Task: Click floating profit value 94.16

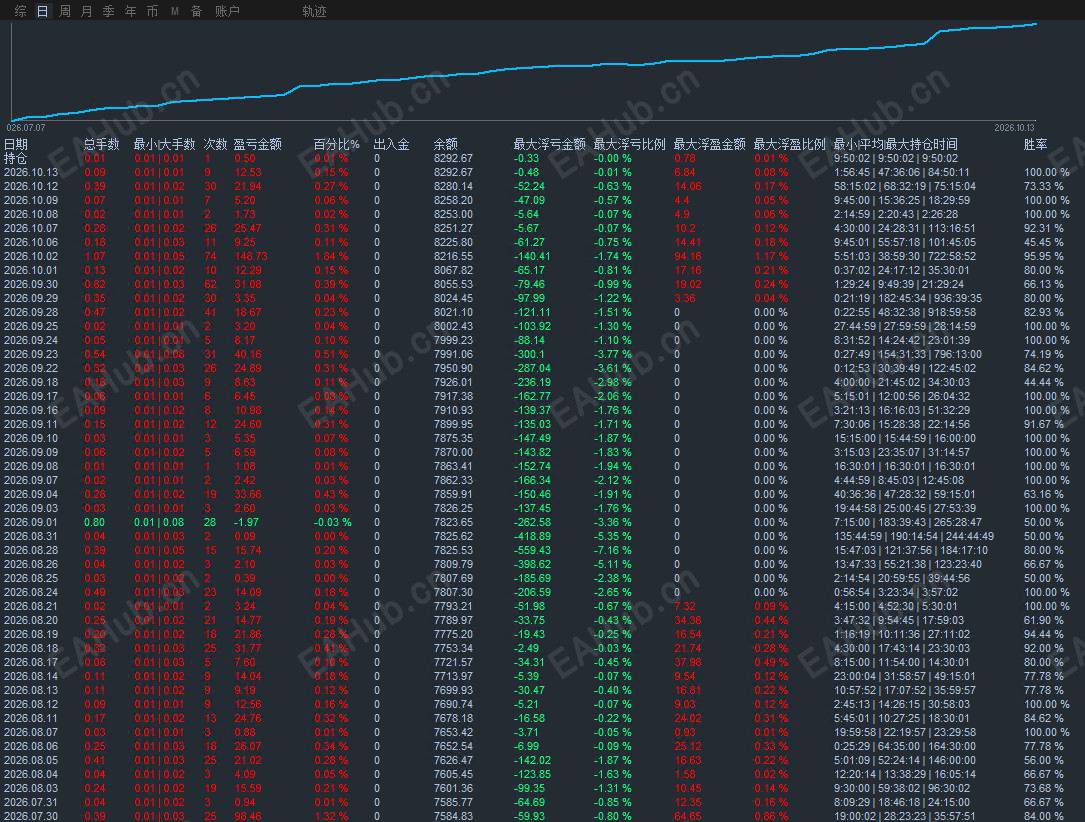Action: [688, 256]
